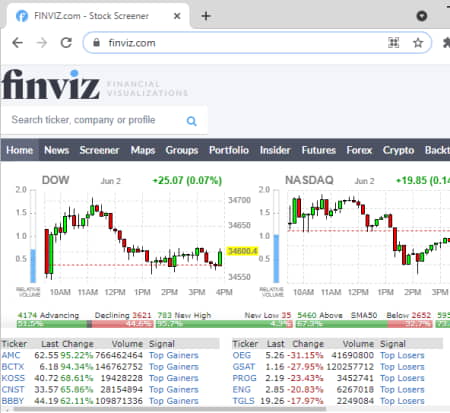Image resolution: width=450 pixels, height=413 pixels.
Task: Open the Screener menu item
Action: pos(99,150)
